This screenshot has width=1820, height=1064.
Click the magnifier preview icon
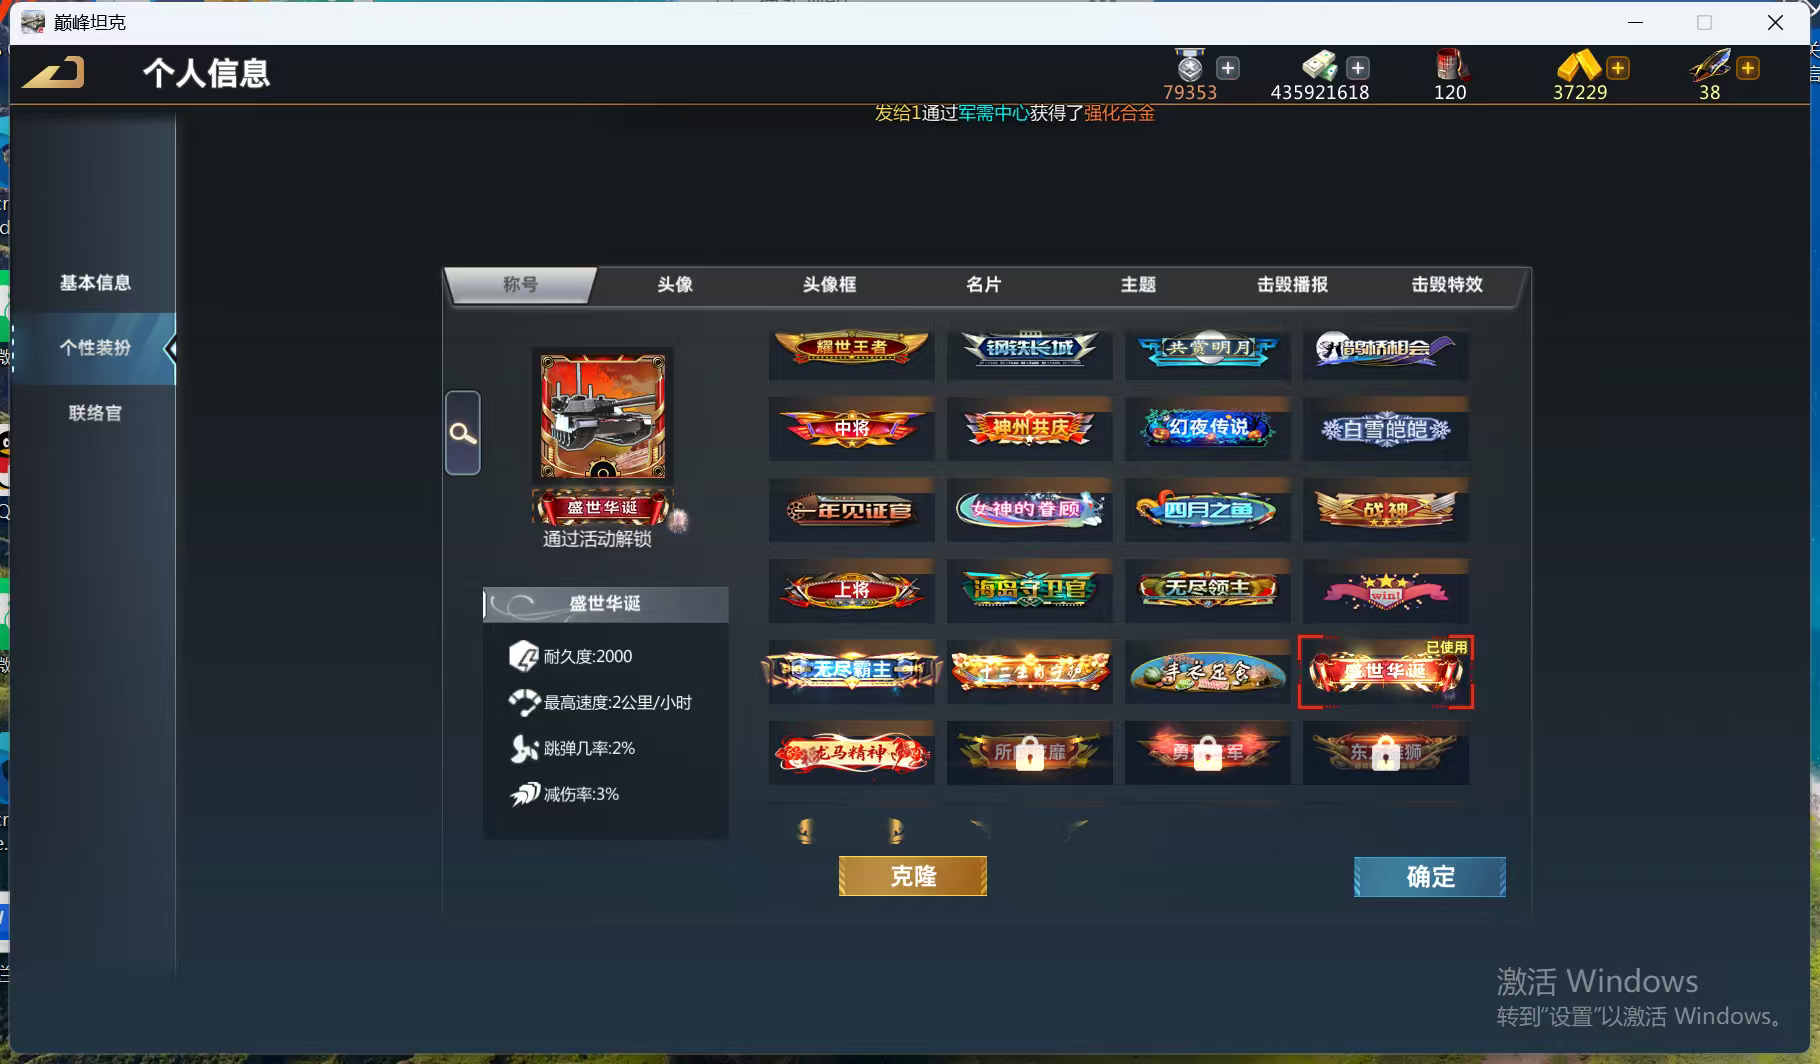point(462,433)
